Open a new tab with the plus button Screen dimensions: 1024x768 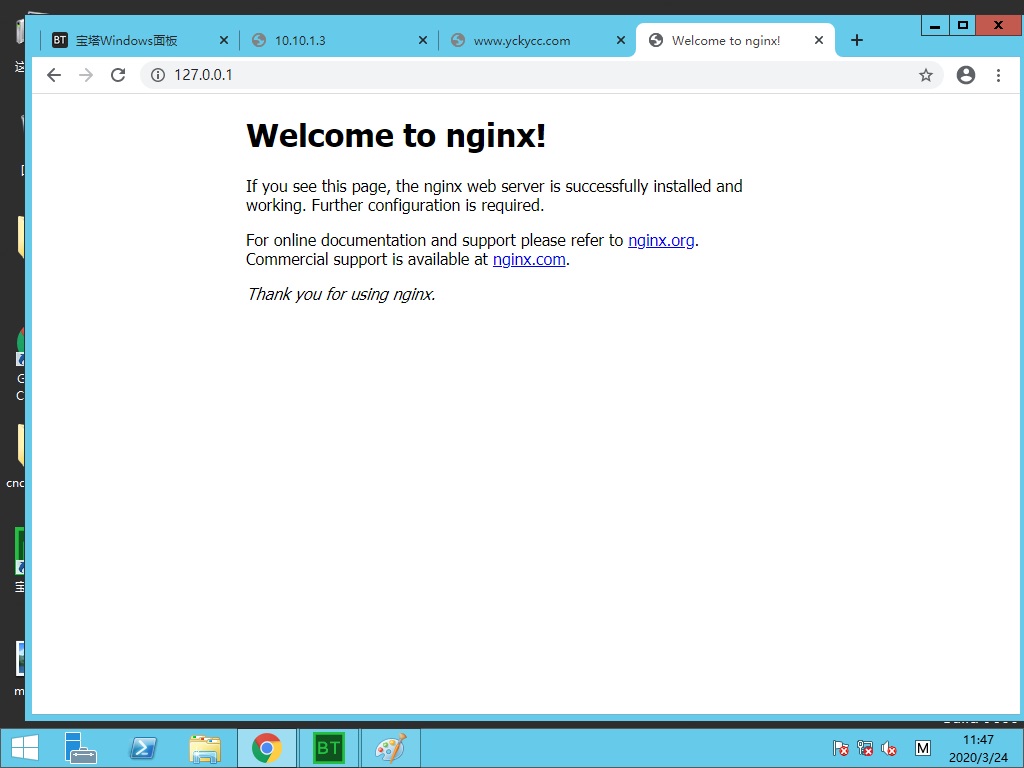point(857,40)
